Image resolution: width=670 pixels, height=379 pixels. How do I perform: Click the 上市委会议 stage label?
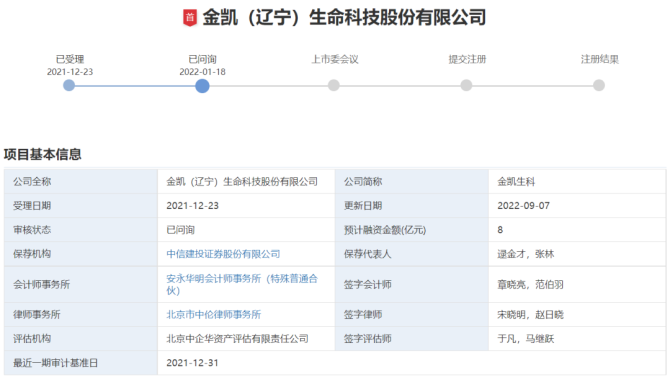click(335, 59)
